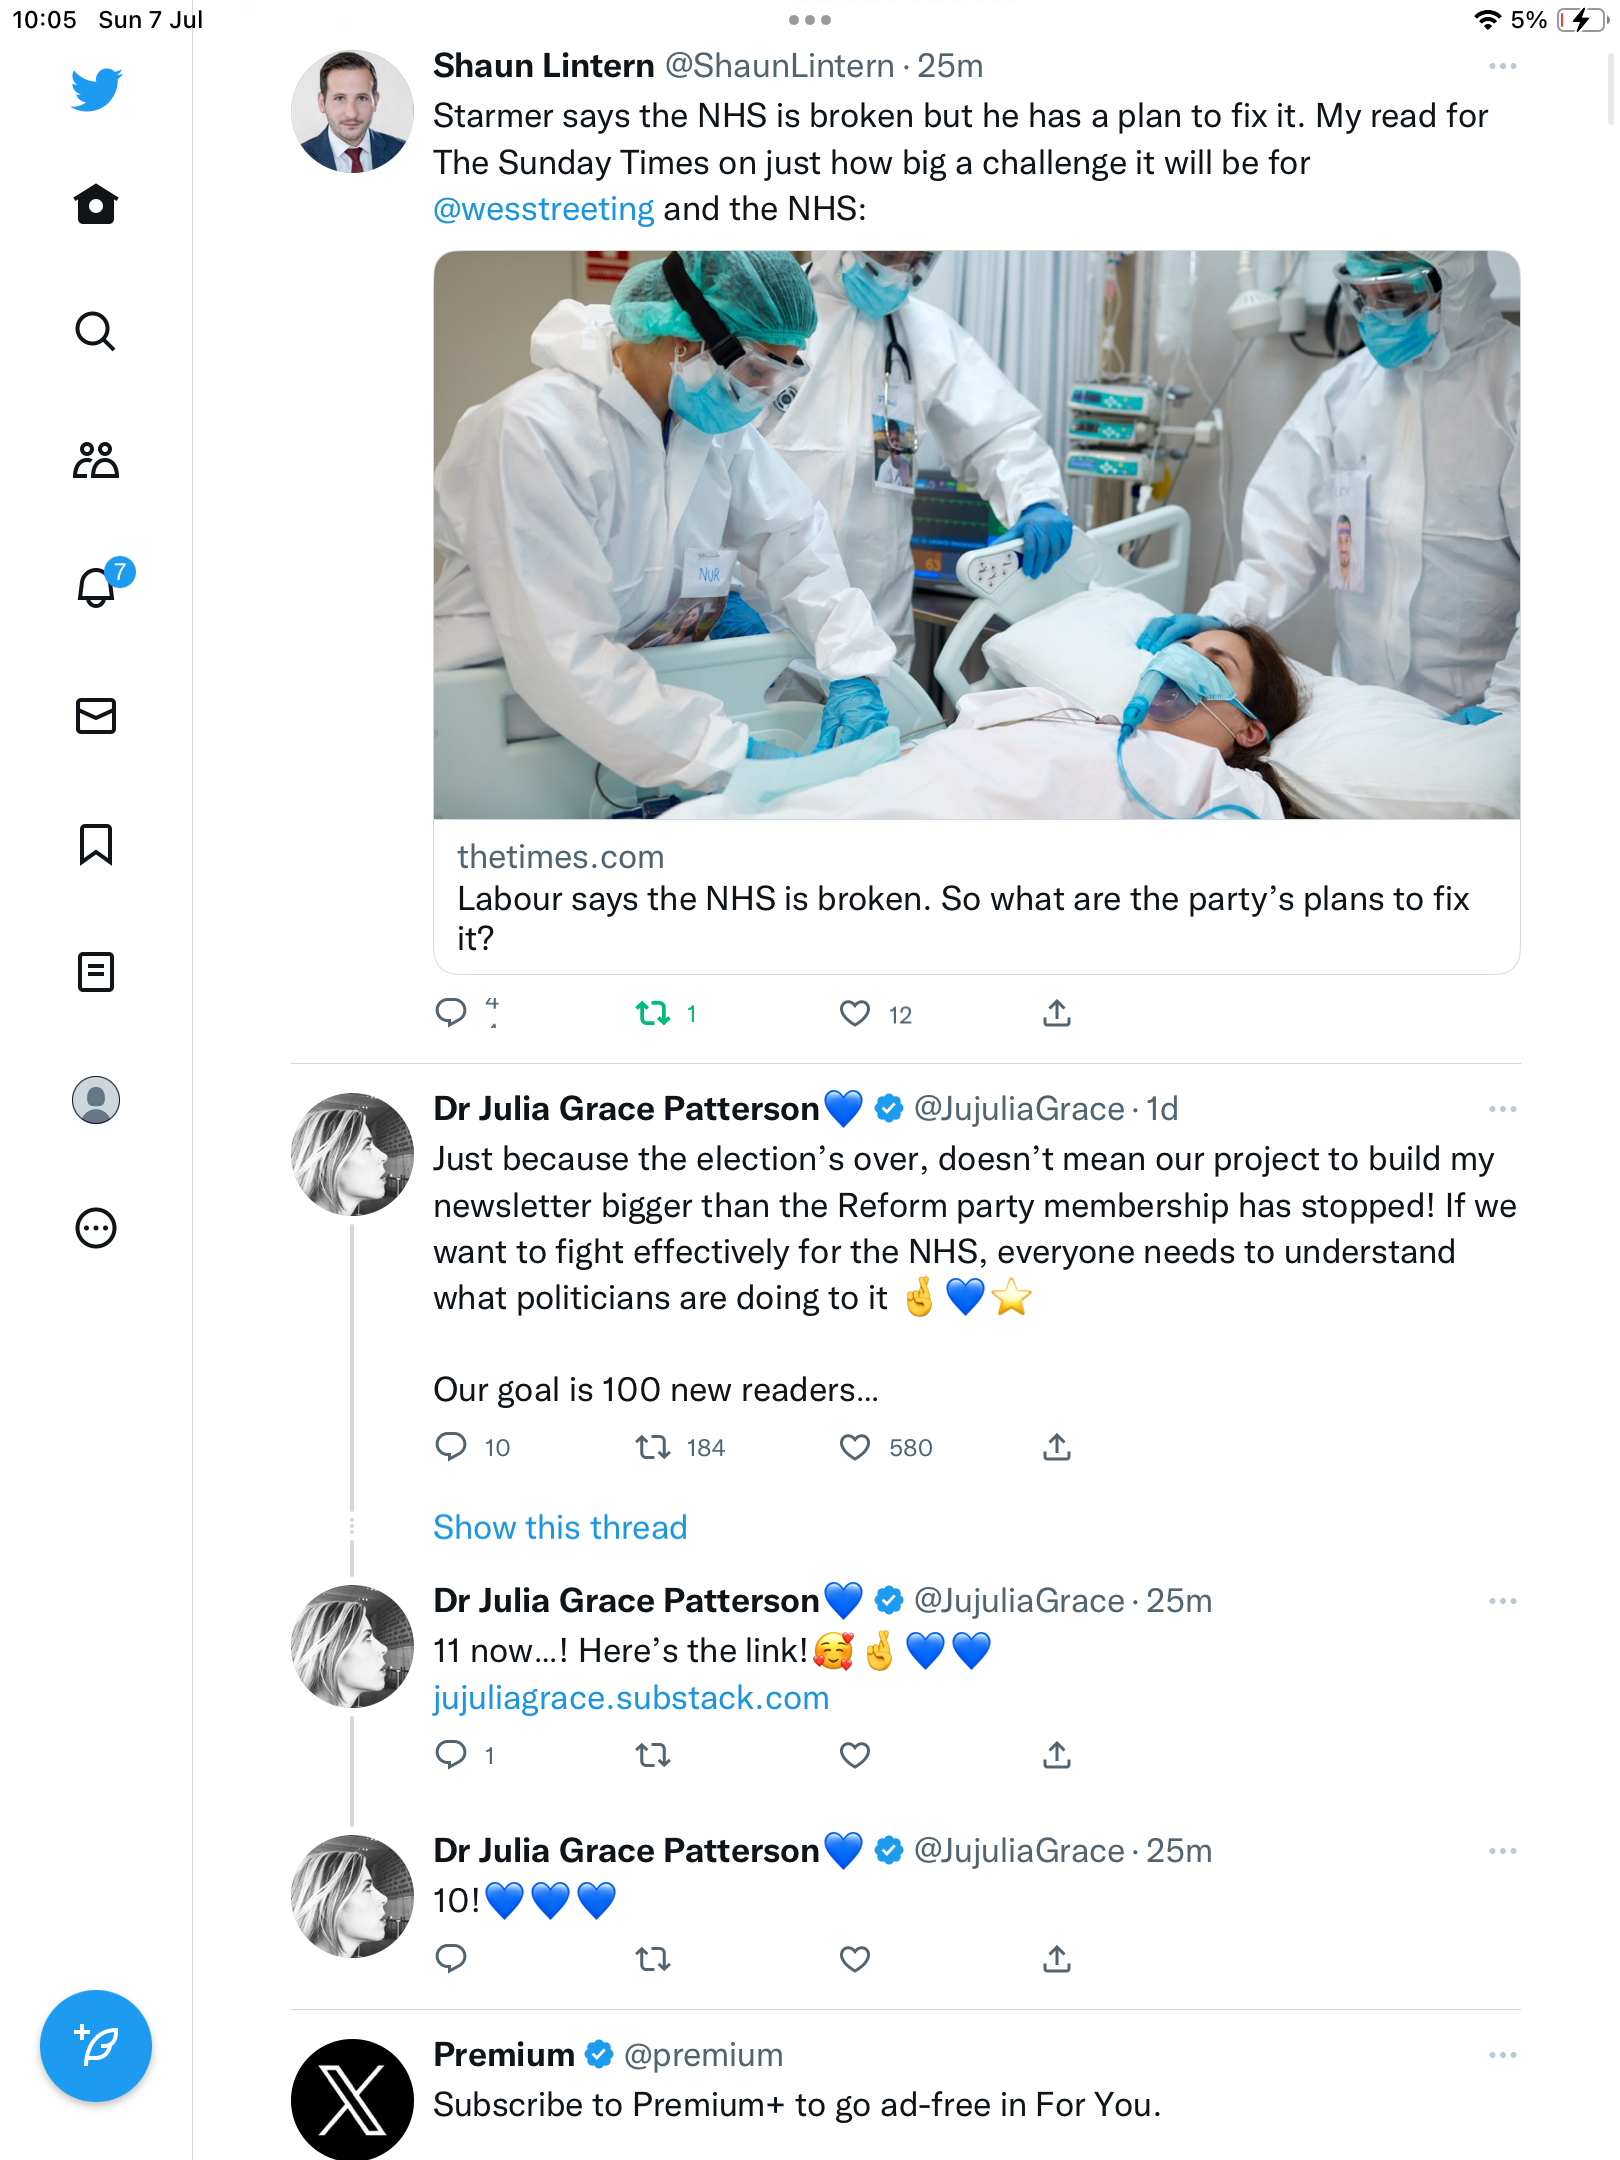Viewport: 1620px width, 2160px height.
Task: Open the thetimes.com article image
Action: click(x=976, y=535)
